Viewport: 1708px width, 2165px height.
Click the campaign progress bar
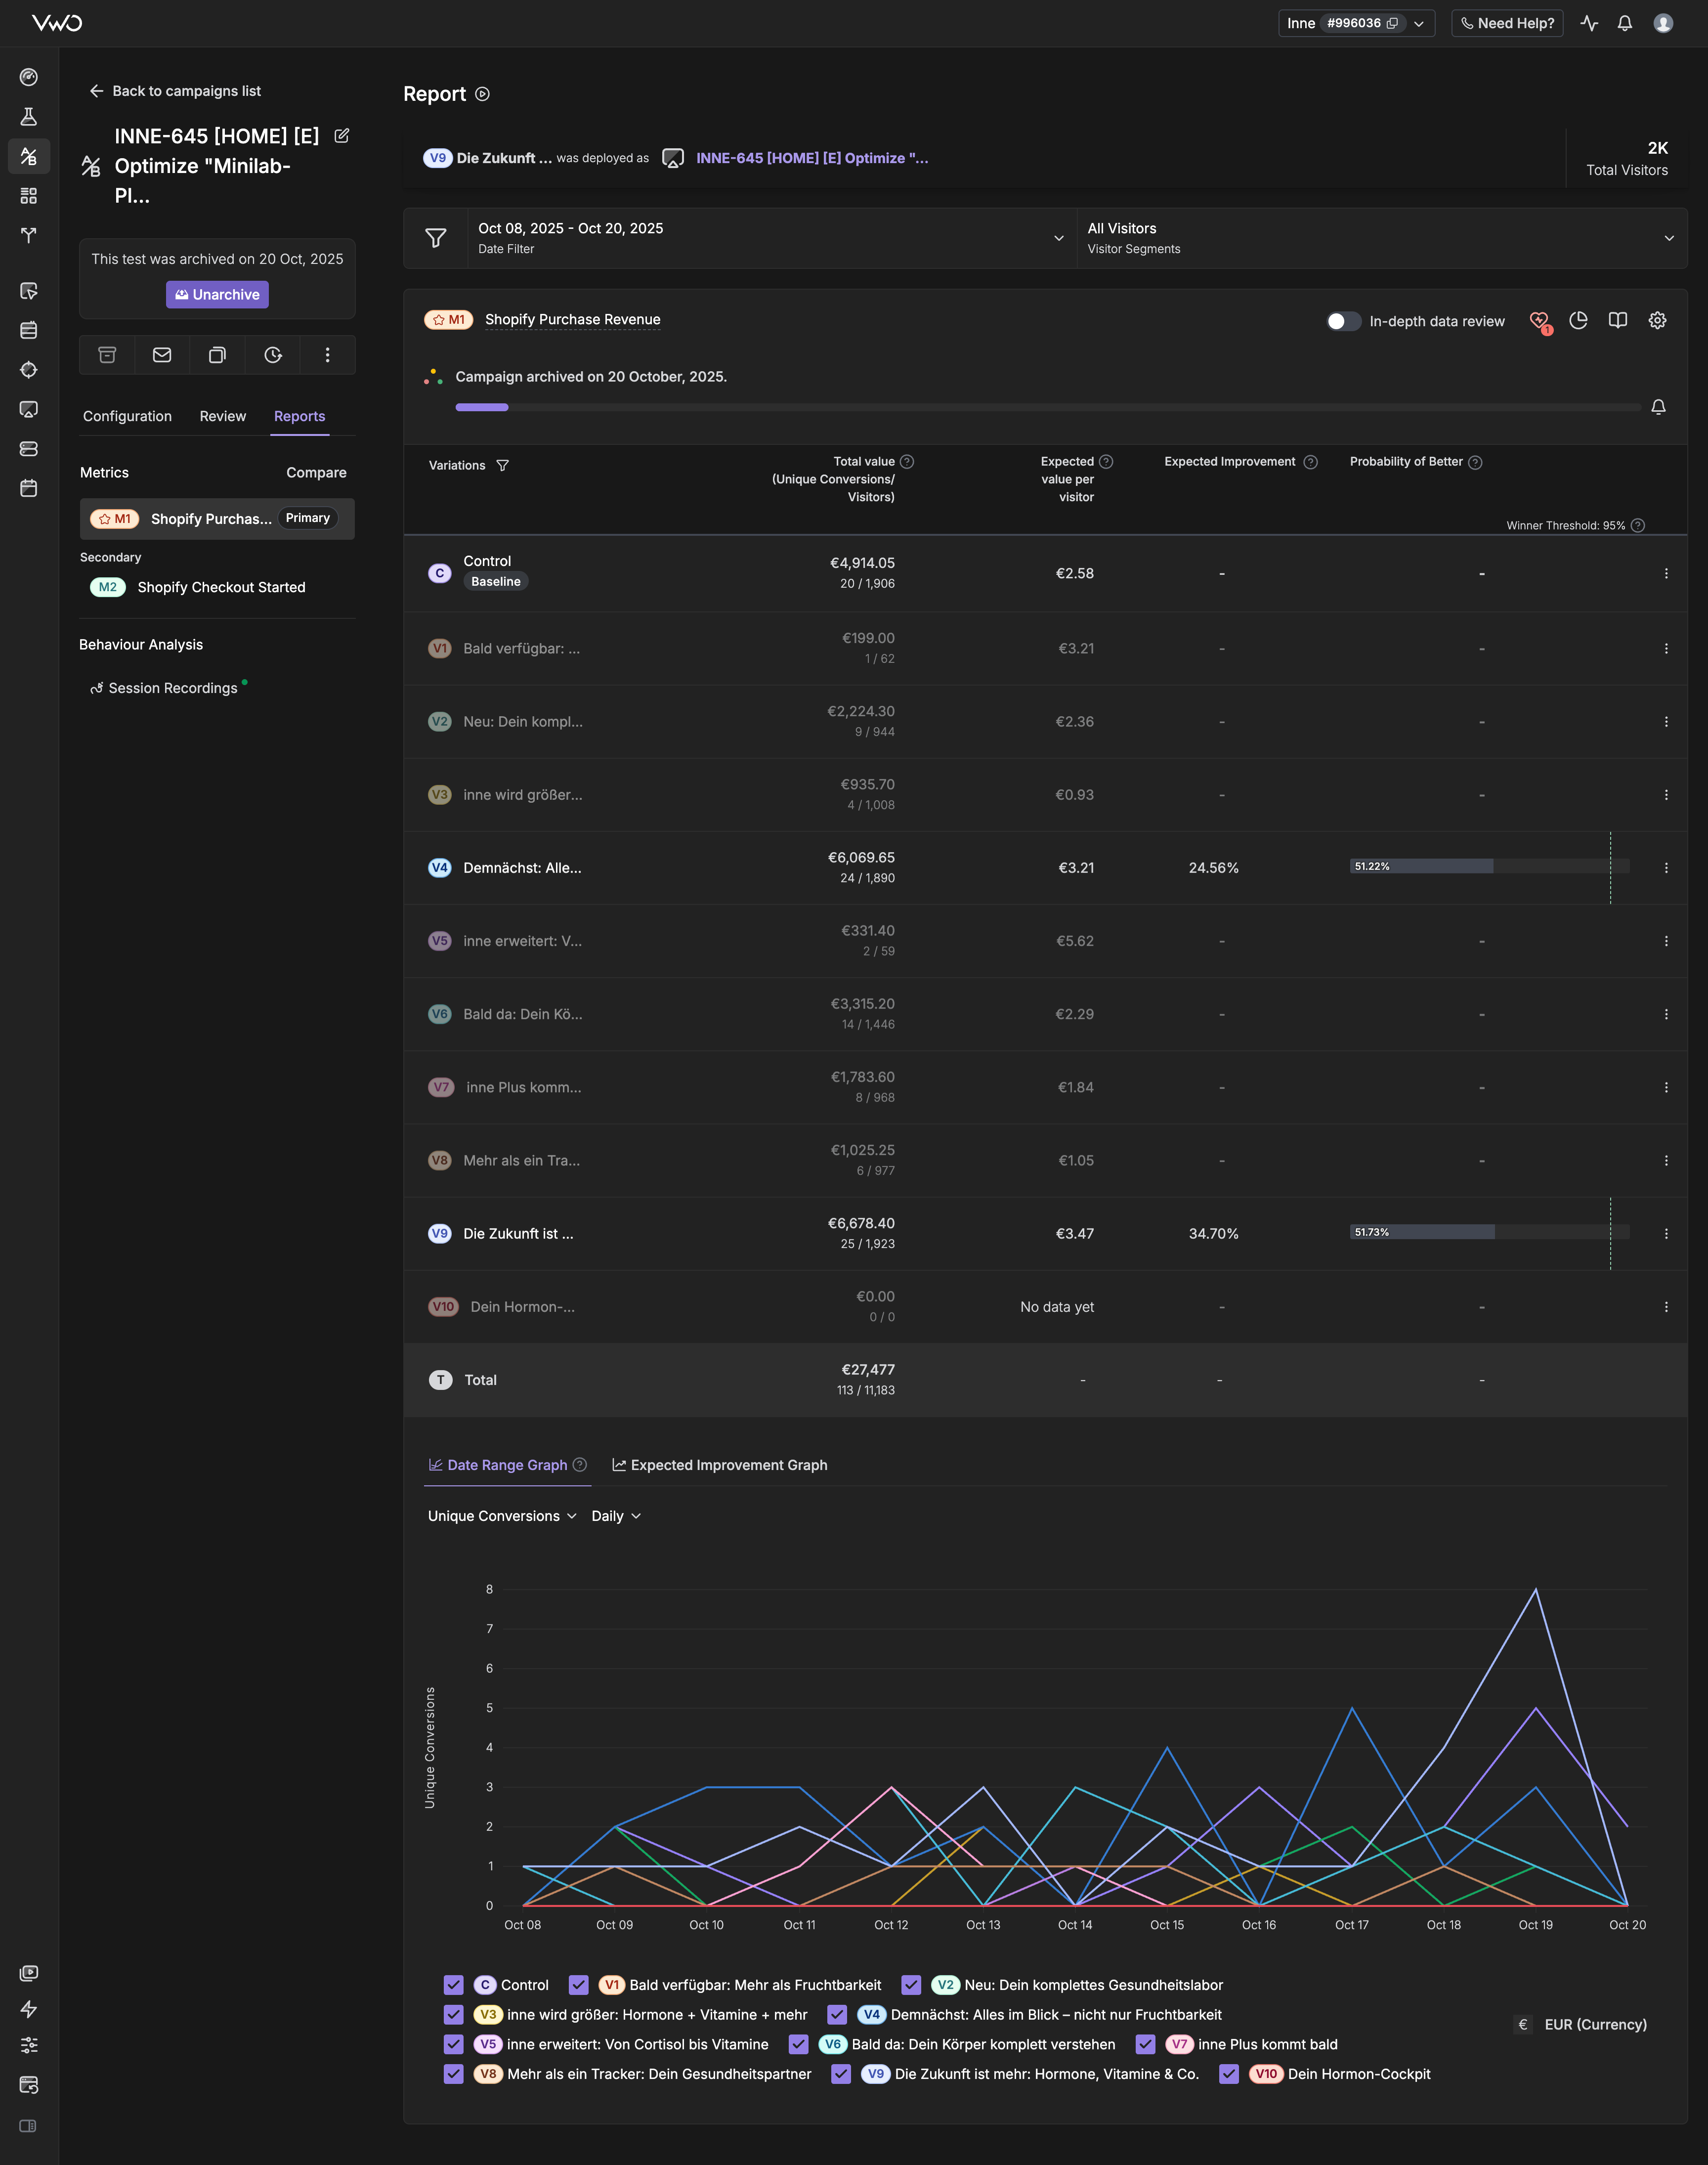tap(1047, 407)
